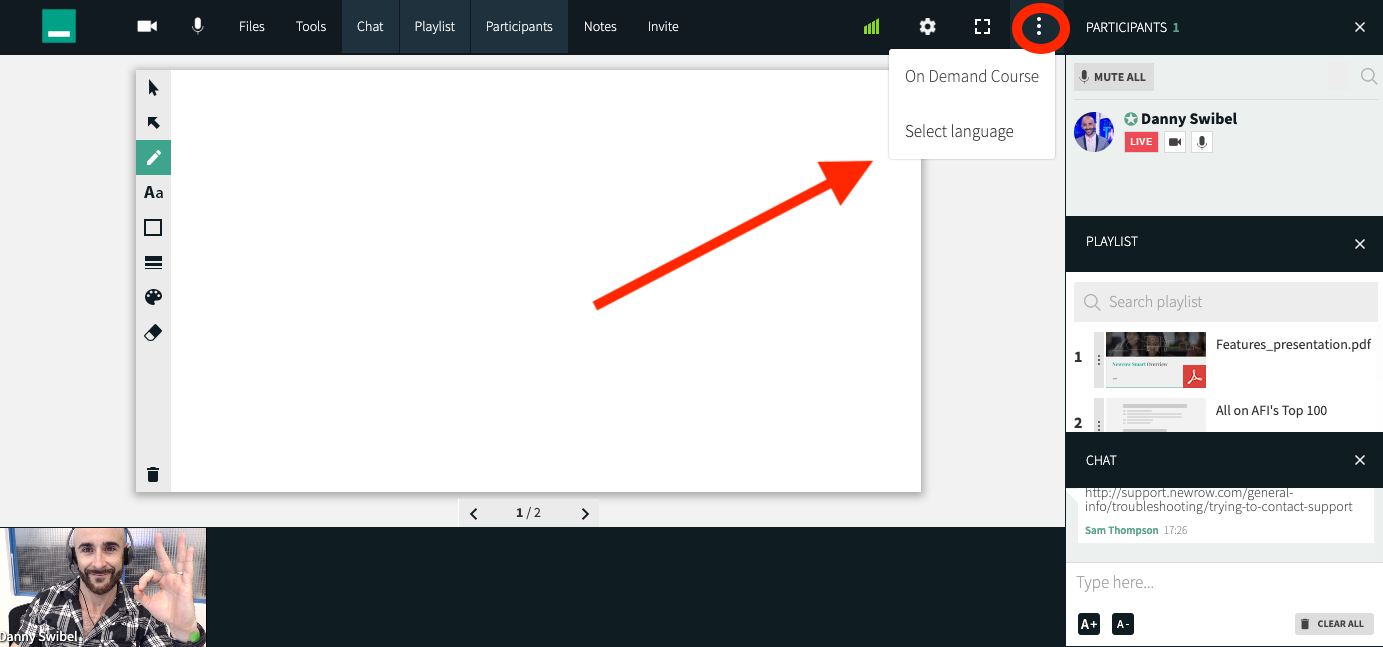Go to previous whiteboard page
Image resolution: width=1383 pixels, height=647 pixels.
474,513
